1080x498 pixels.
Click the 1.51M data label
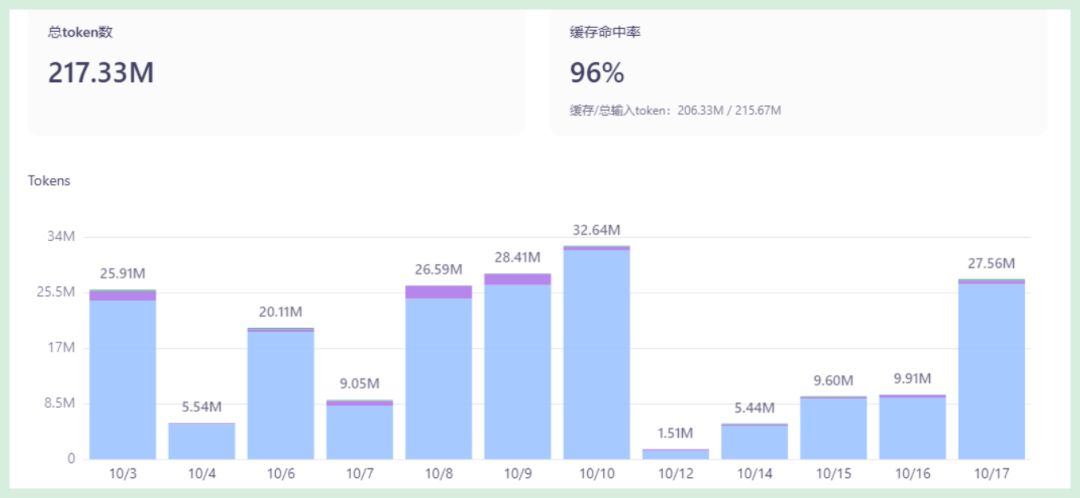pos(676,433)
